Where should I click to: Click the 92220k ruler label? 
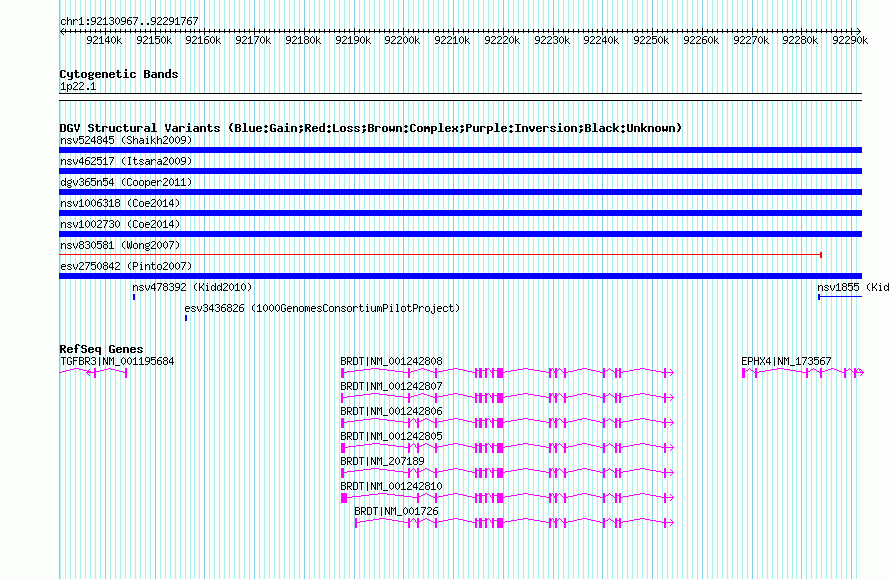pyautogui.click(x=502, y=40)
